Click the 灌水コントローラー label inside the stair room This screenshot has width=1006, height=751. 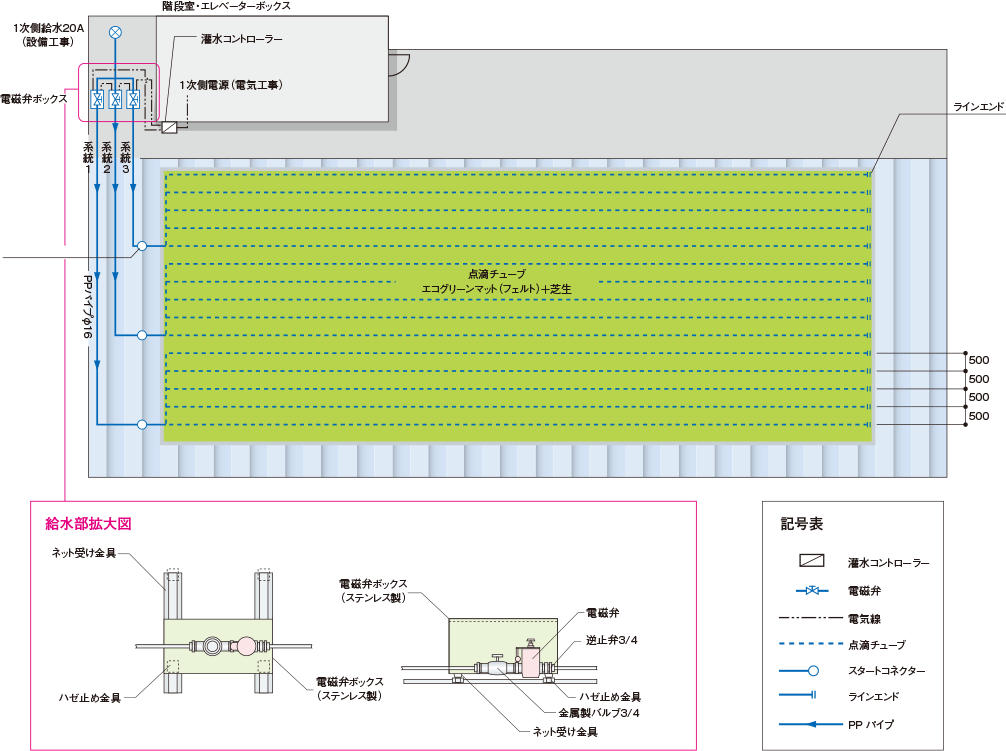(241, 39)
